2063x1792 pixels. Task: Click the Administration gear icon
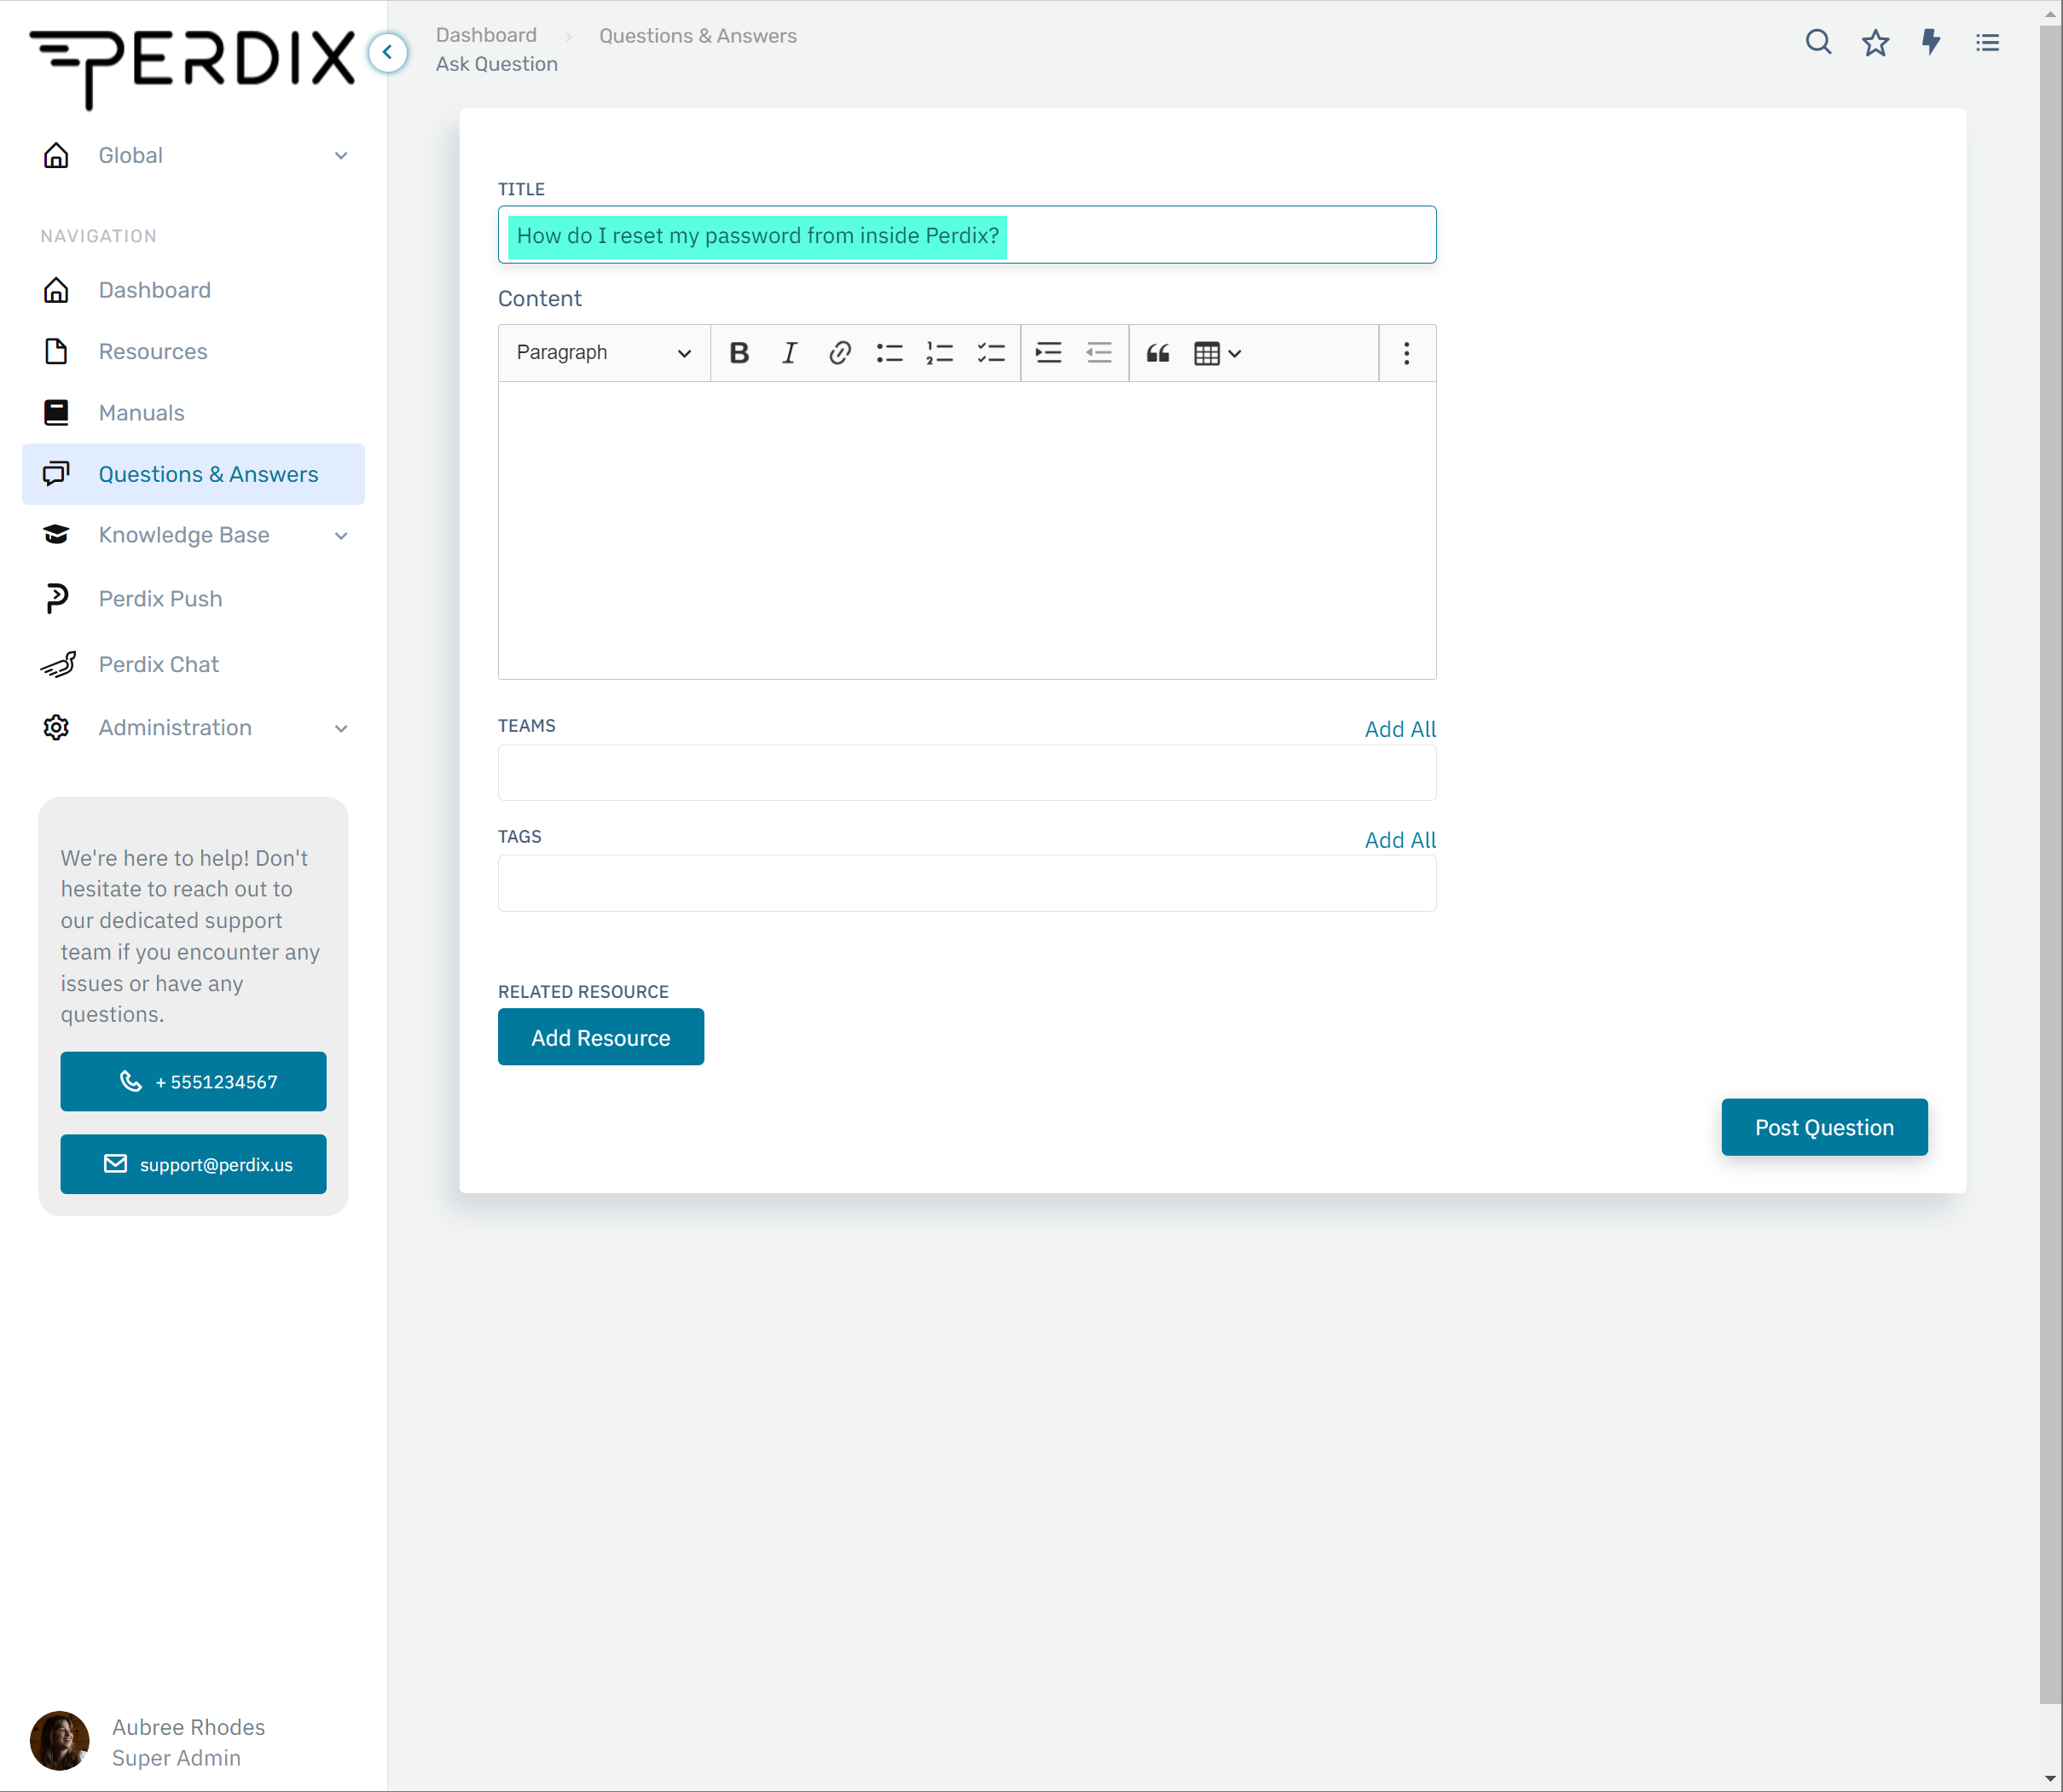56,728
